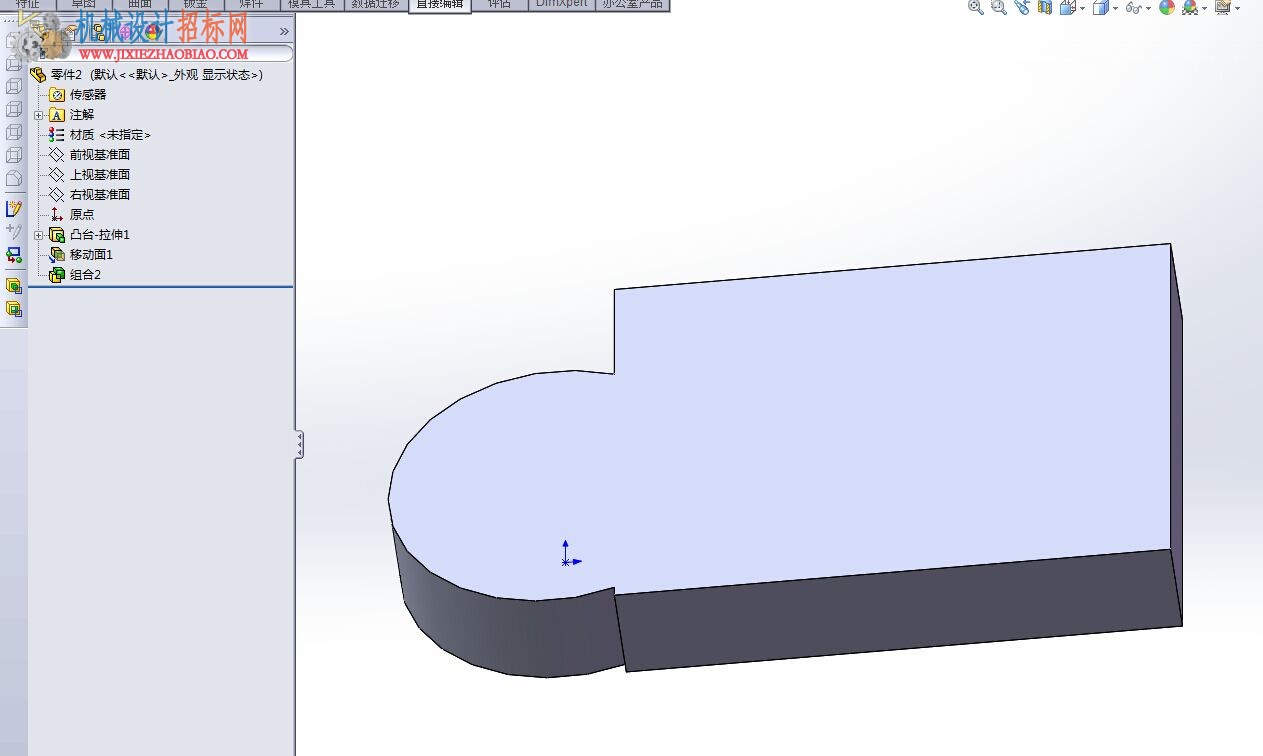Click the Zoom to Fit magnifier icon
The height and width of the screenshot is (756, 1263).
976,7
